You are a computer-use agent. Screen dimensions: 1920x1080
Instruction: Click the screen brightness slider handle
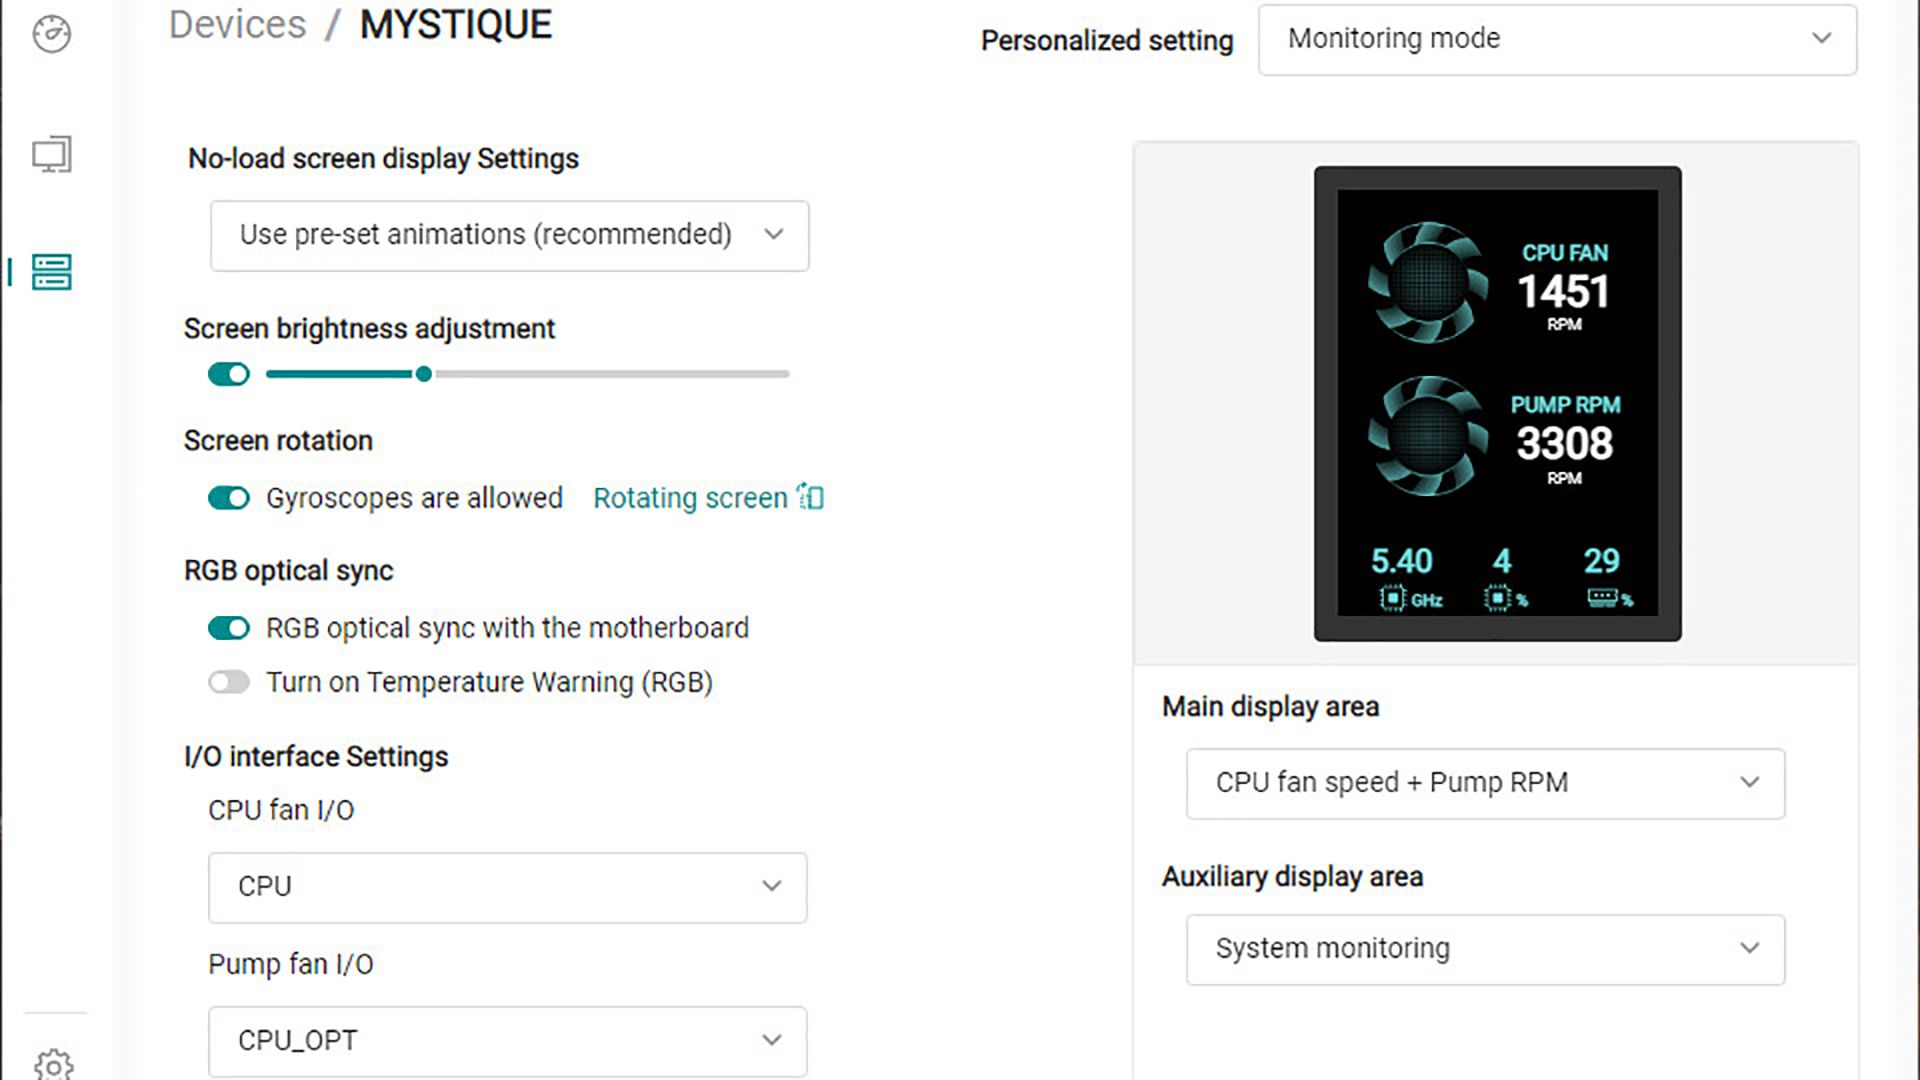tap(424, 374)
